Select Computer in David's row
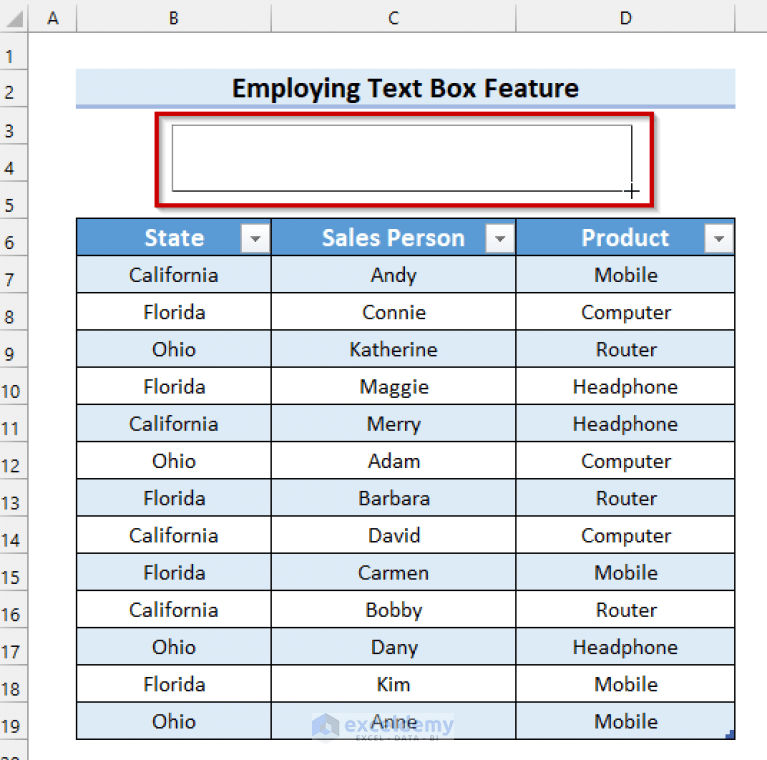This screenshot has height=760, width=767. click(625, 535)
